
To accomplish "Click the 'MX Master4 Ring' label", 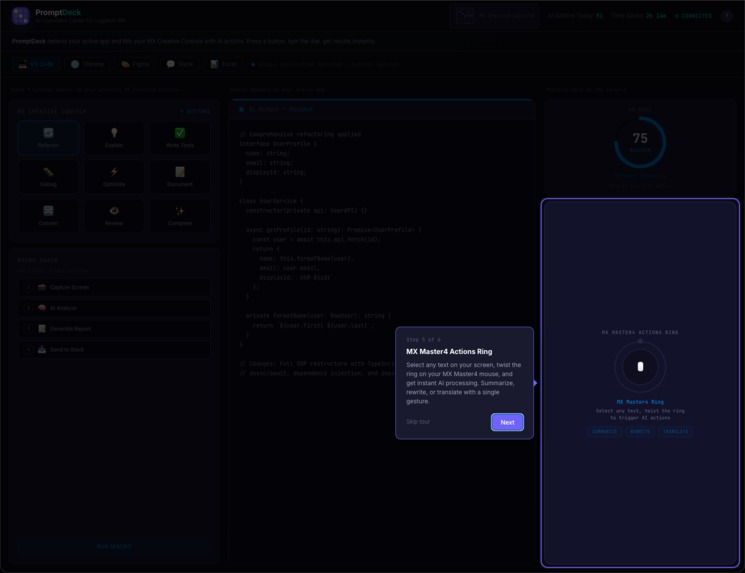I will coord(640,402).
